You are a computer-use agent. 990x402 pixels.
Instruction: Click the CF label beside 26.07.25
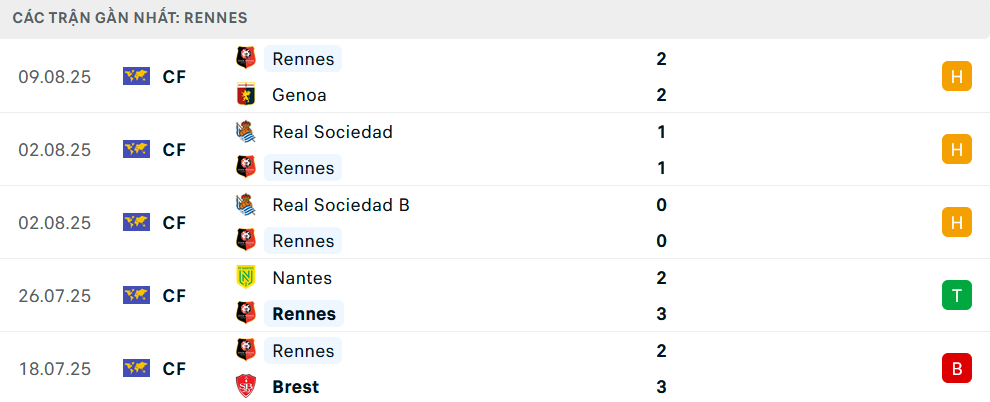(174, 295)
